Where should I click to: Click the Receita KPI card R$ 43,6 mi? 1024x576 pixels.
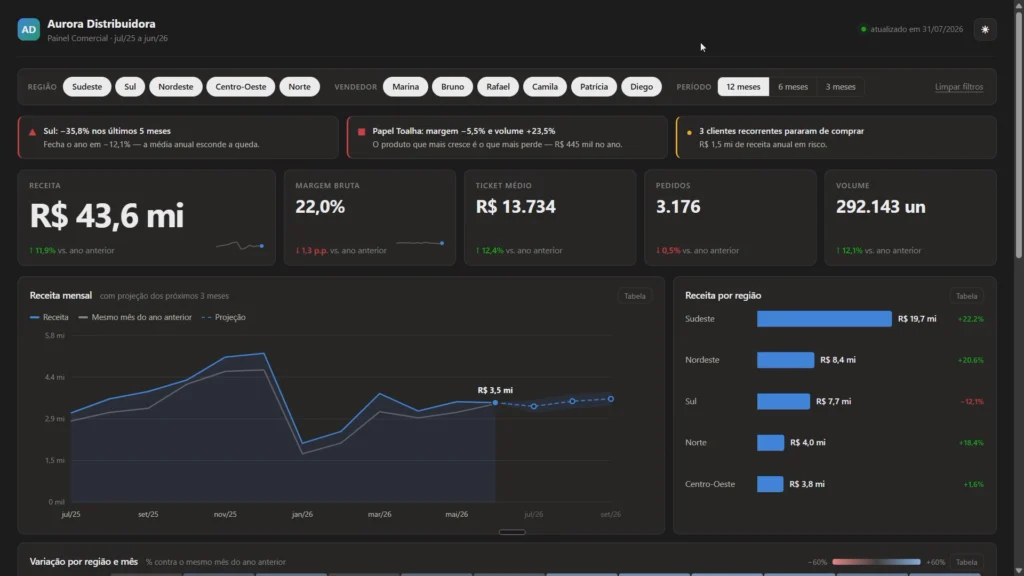coord(146,217)
